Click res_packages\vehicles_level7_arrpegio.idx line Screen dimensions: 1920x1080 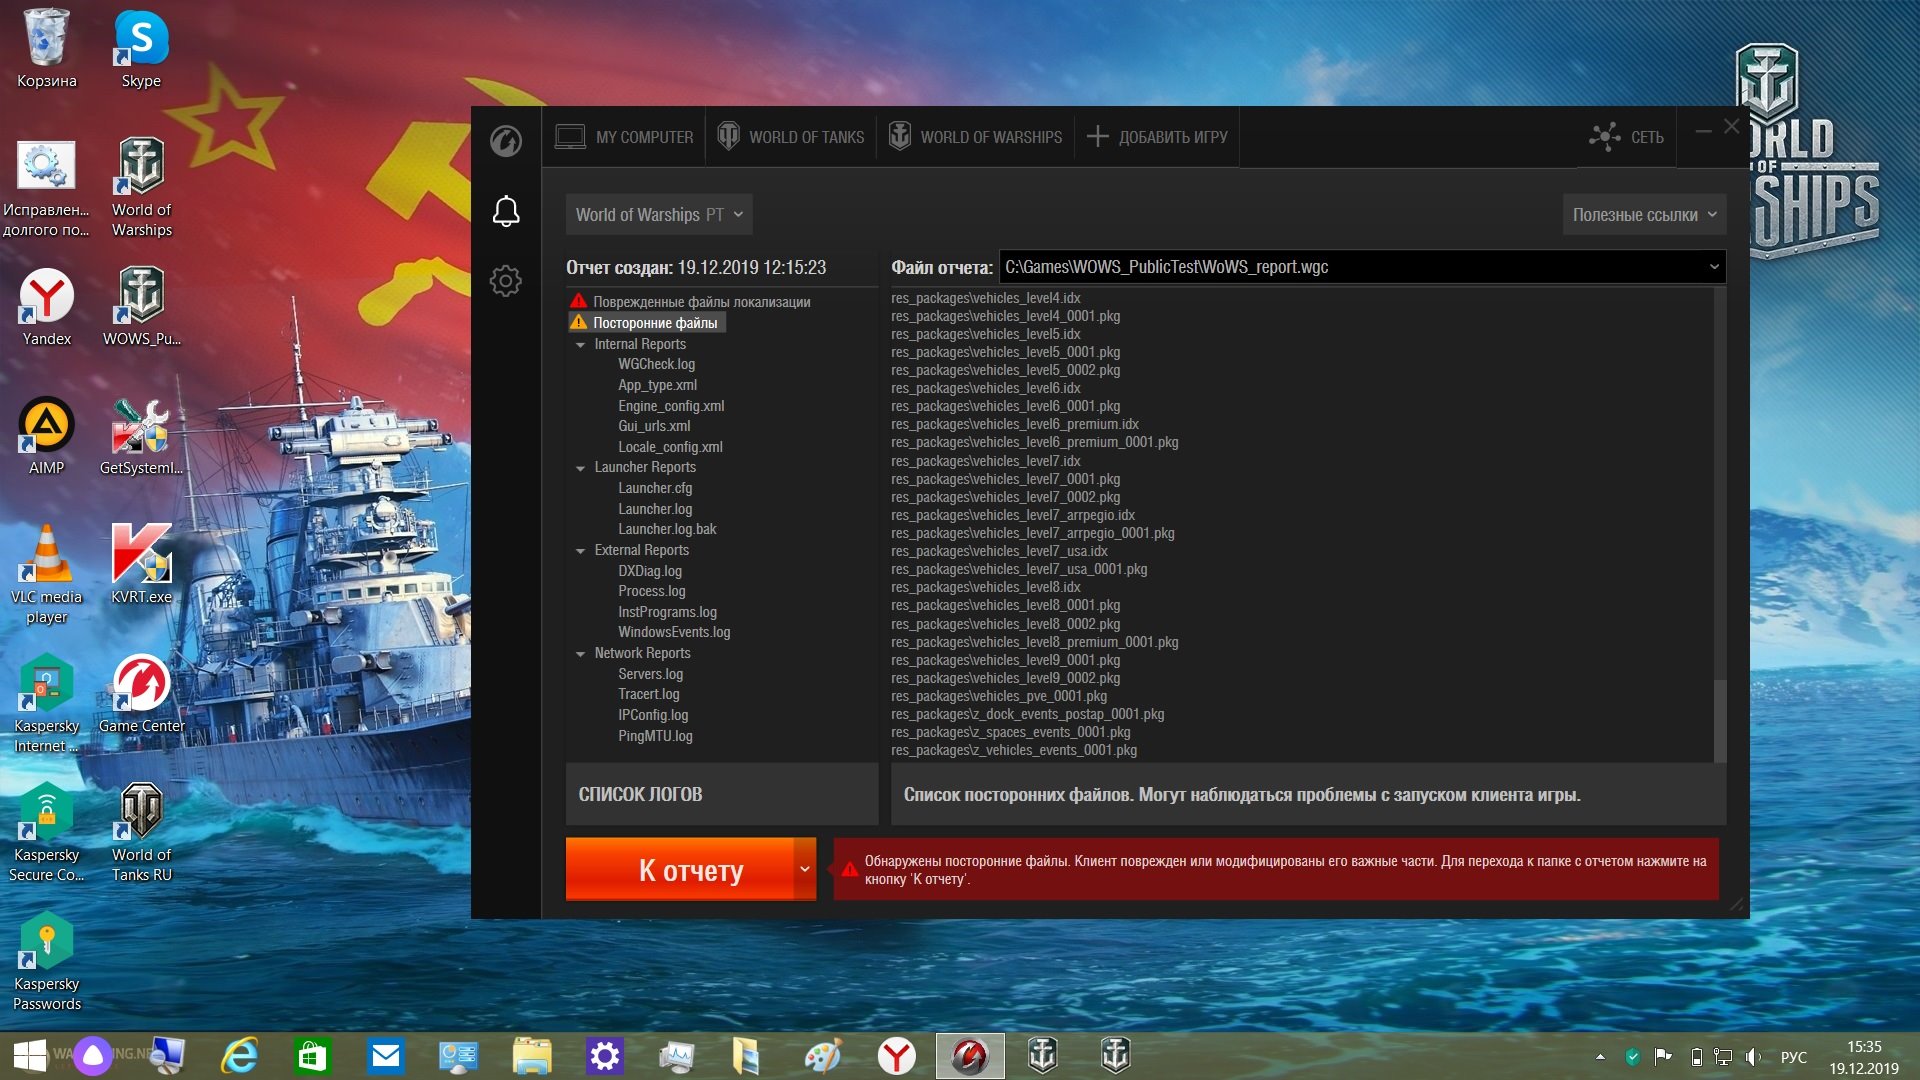(x=1012, y=515)
